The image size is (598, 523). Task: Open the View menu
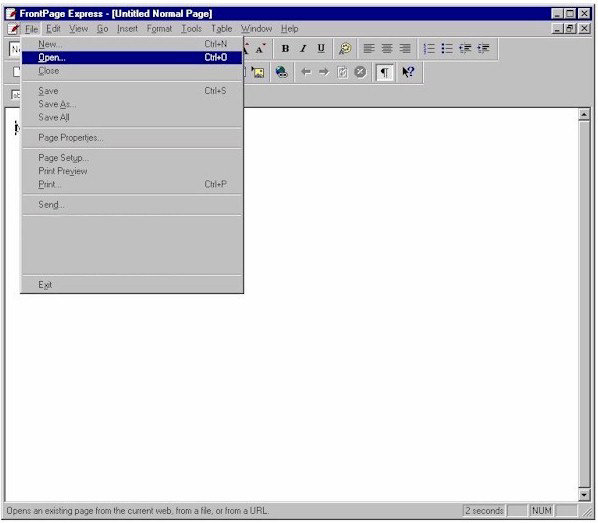click(79, 29)
